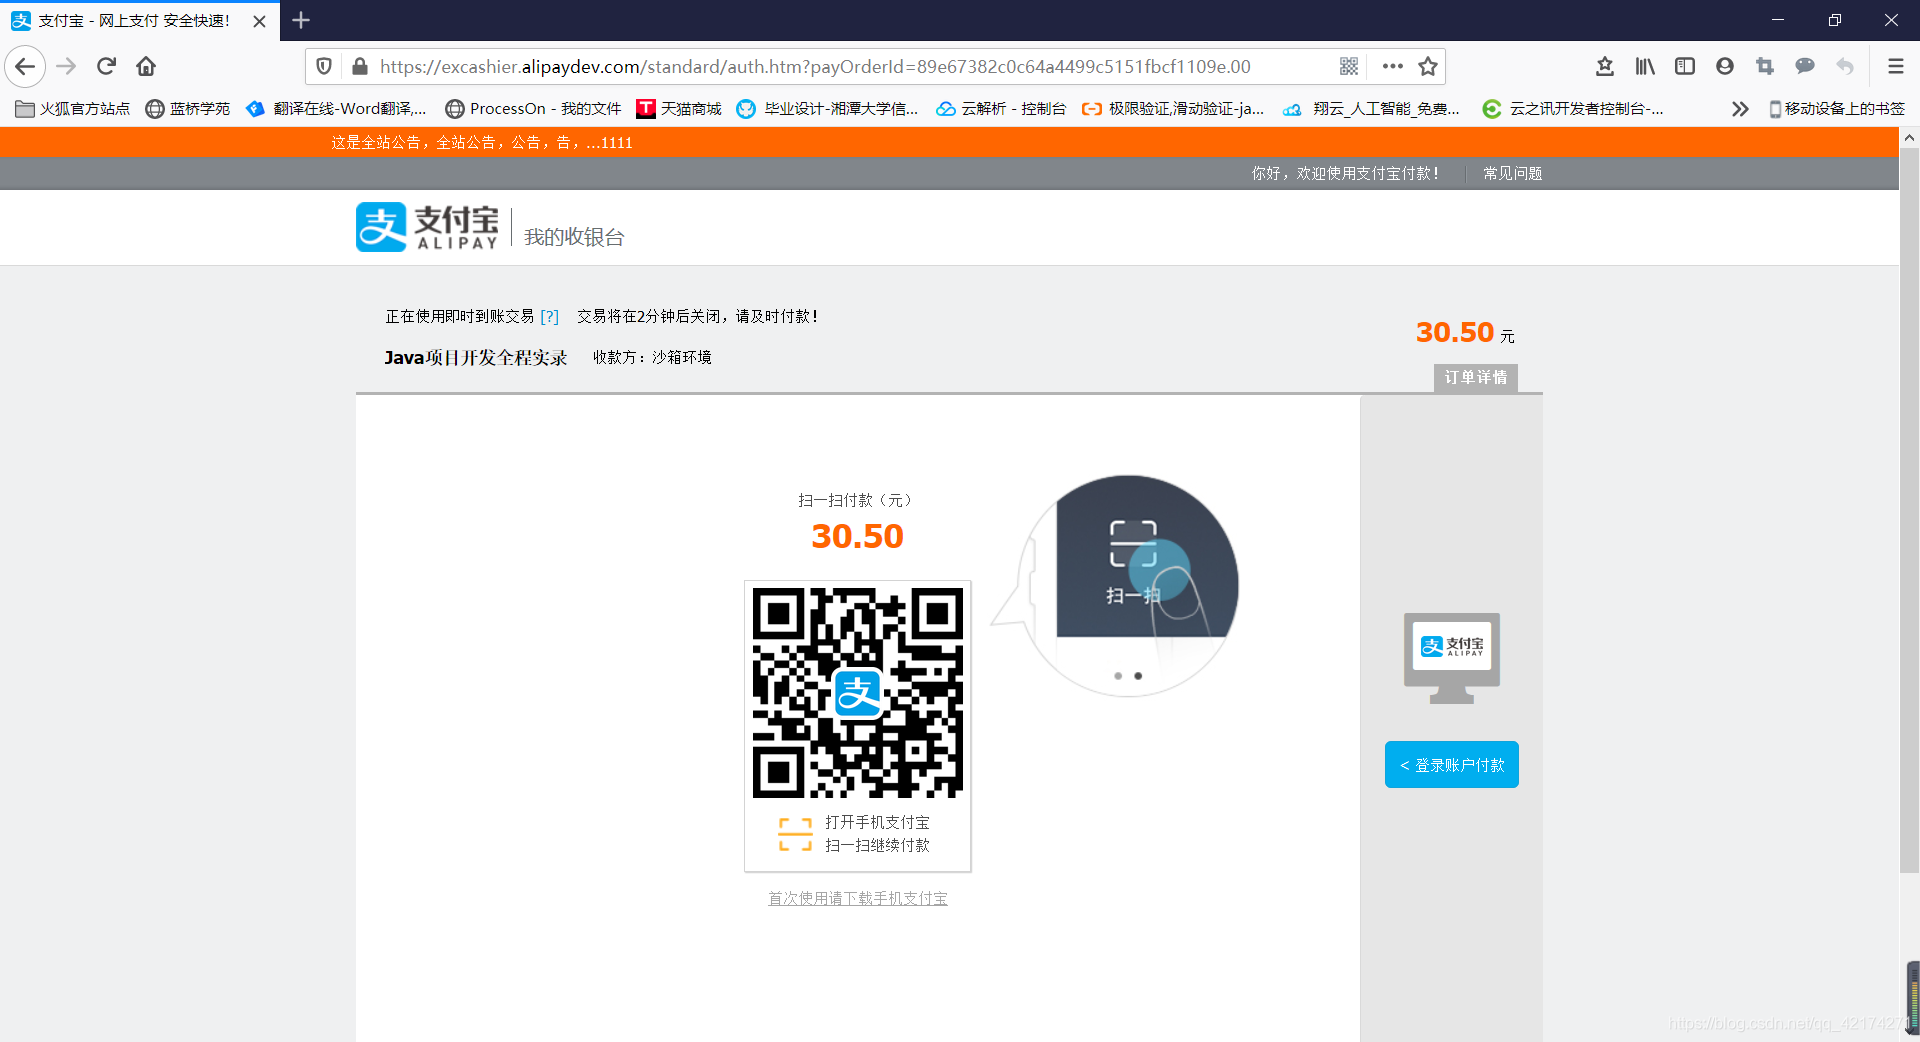Click the 这是全站公告 announcement text

pos(482,143)
